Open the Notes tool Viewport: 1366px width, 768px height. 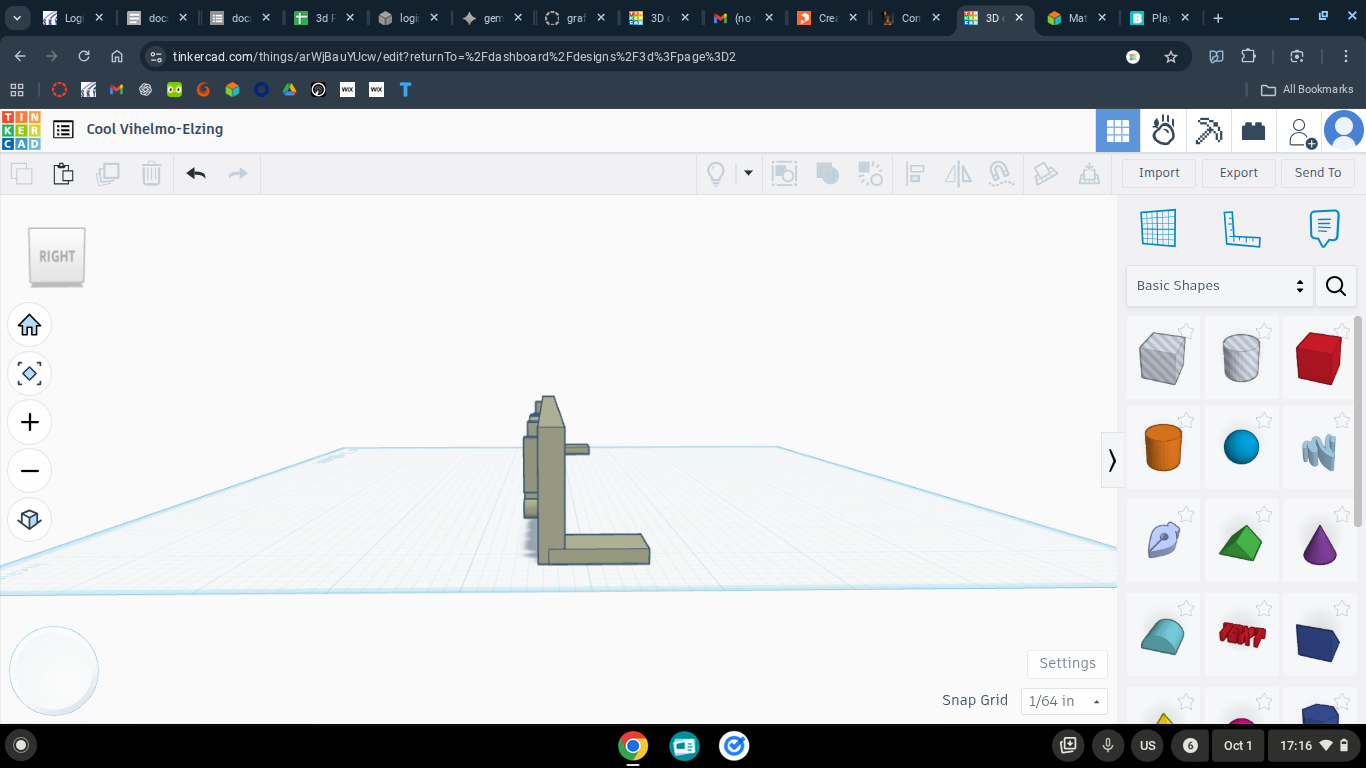click(1324, 228)
